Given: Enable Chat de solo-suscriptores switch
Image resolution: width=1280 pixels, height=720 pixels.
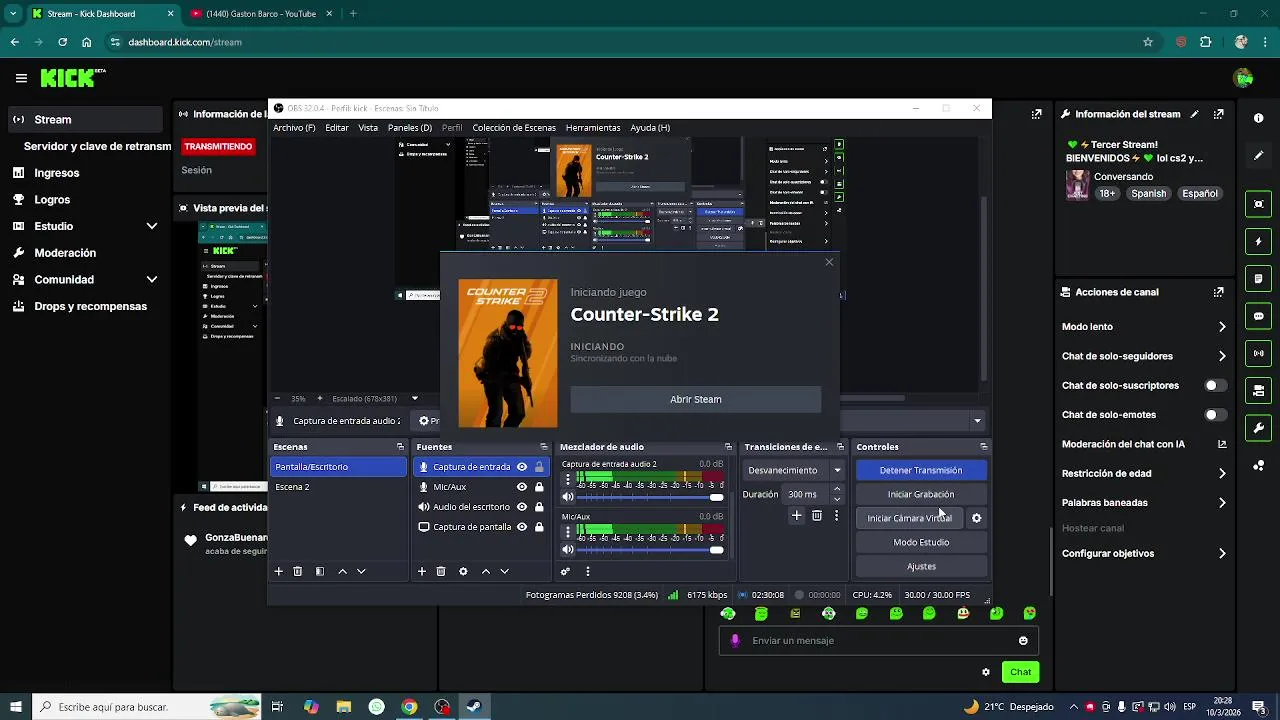Looking at the screenshot, I should [1215, 385].
